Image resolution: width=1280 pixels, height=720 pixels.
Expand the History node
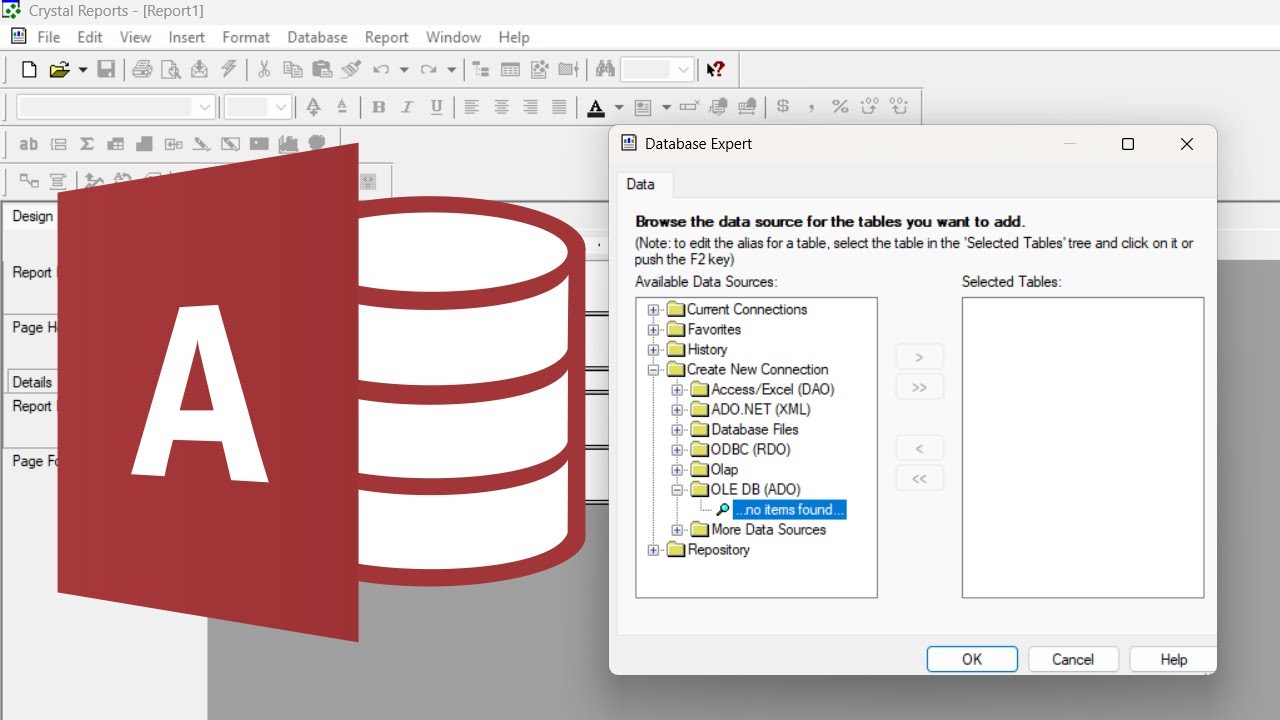(x=654, y=350)
